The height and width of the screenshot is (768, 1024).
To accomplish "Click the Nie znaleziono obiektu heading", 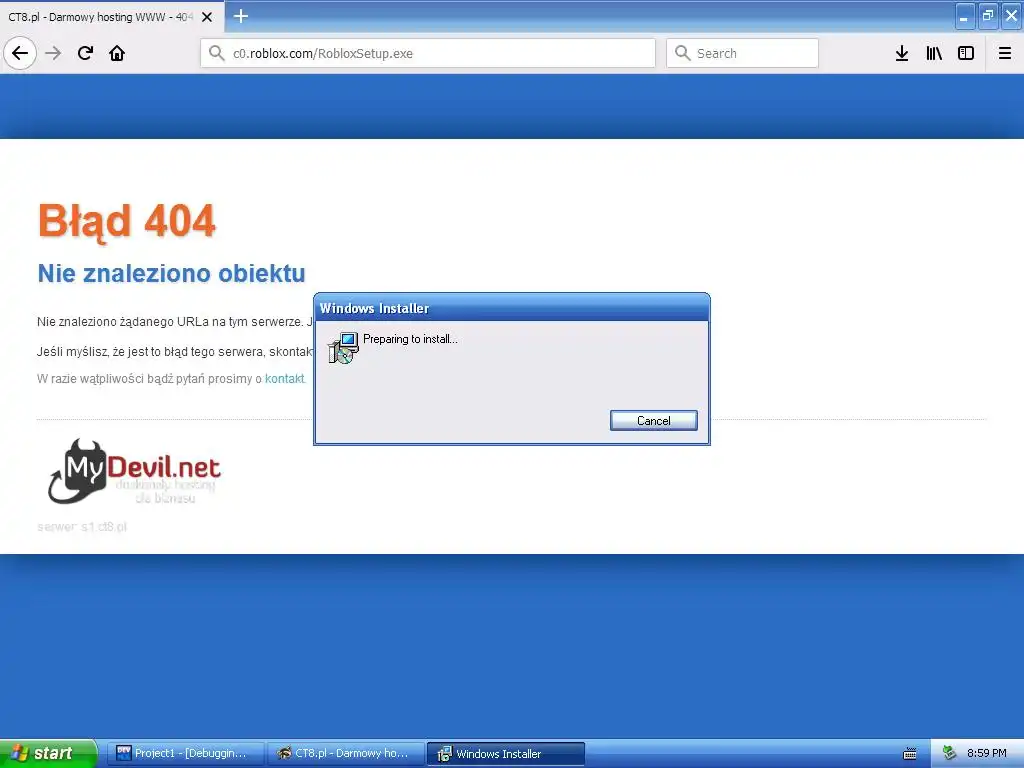I will [171, 273].
